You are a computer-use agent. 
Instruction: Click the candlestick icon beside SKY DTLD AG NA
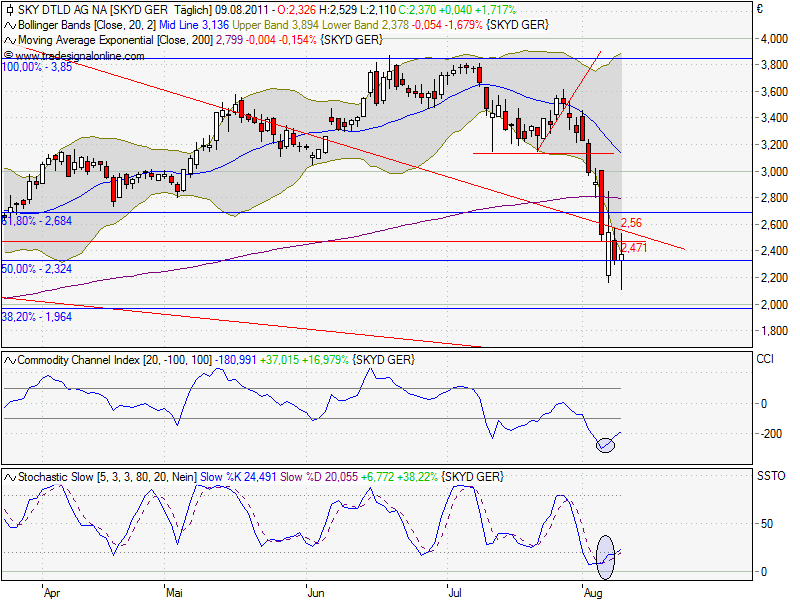(10, 10)
